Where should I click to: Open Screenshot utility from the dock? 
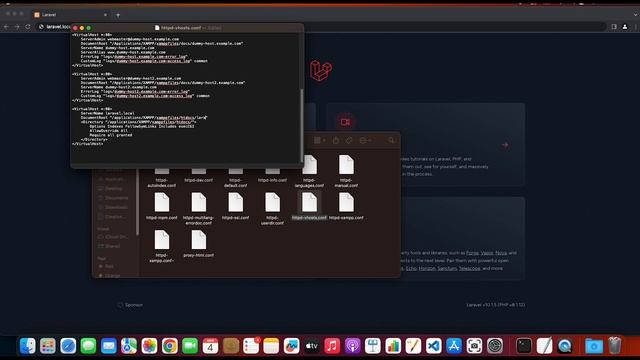coord(474,346)
